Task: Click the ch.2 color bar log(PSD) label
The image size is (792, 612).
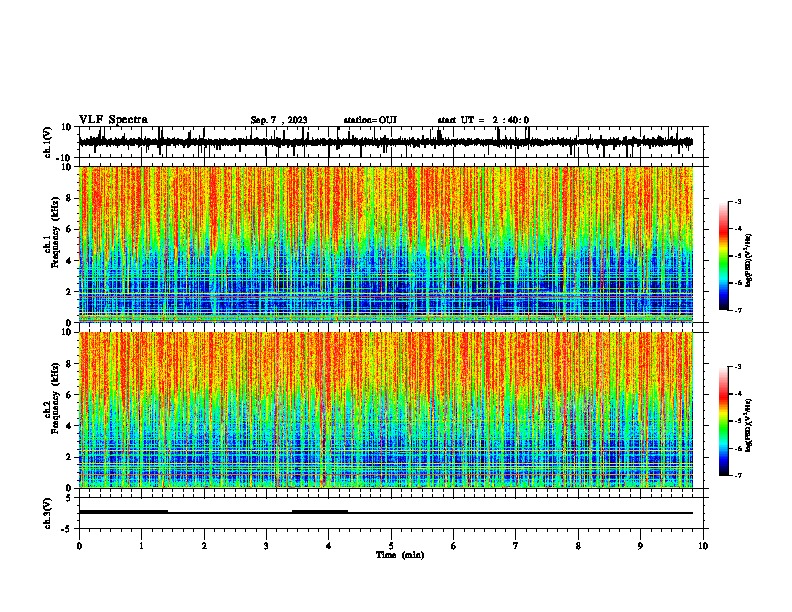Action: click(748, 425)
